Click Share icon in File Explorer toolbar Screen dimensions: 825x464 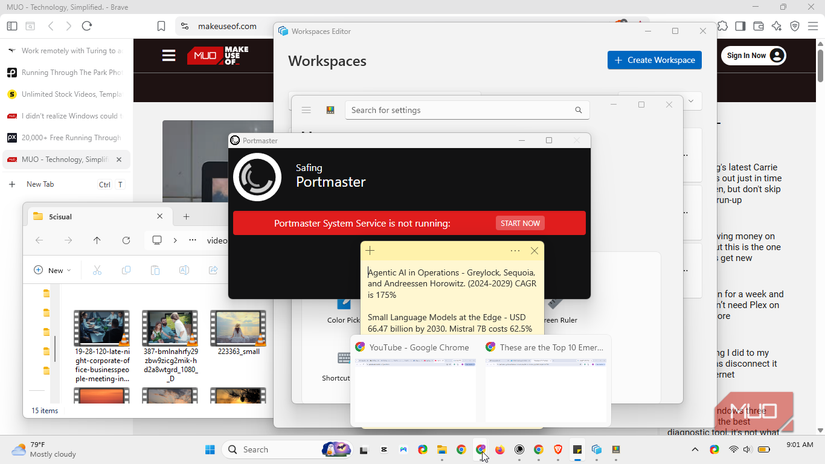pos(213,270)
